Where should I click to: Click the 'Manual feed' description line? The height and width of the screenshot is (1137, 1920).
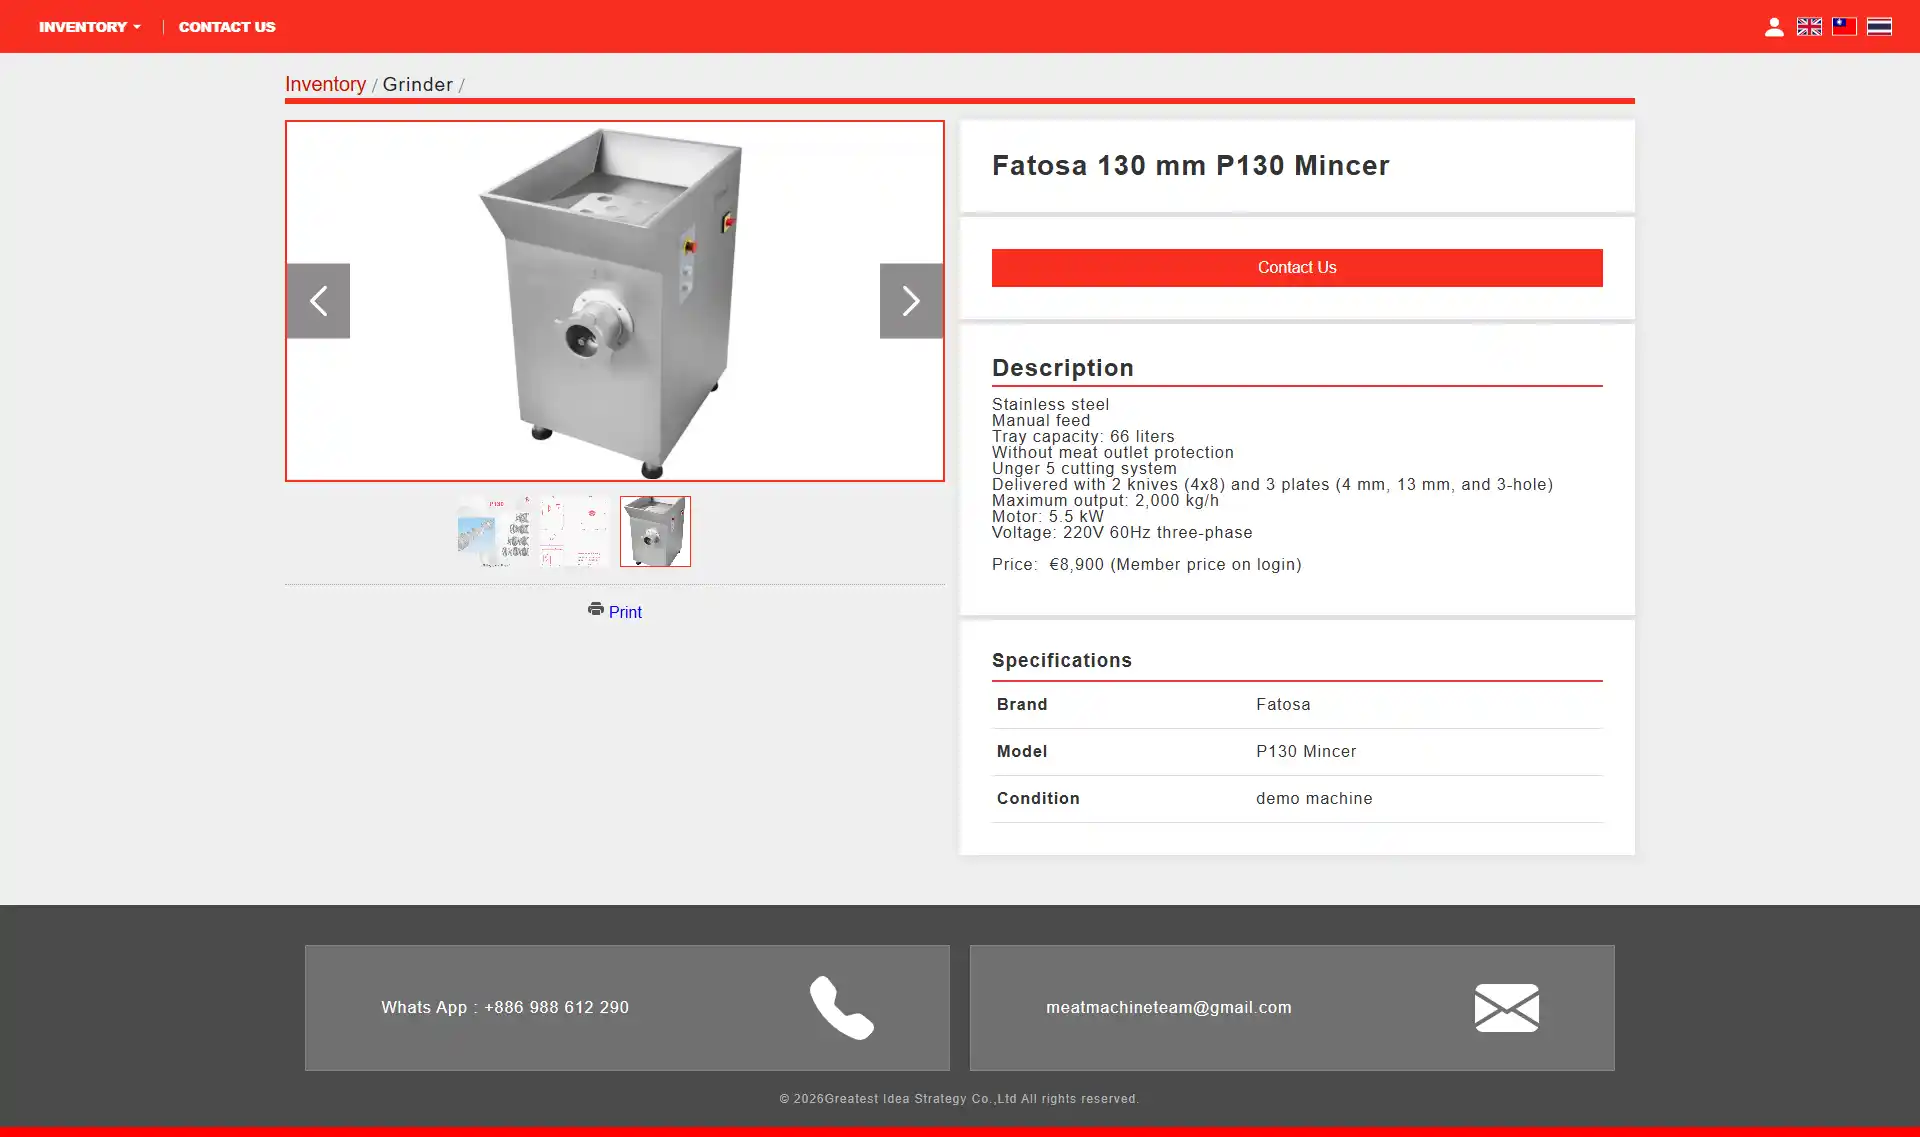coord(1041,421)
